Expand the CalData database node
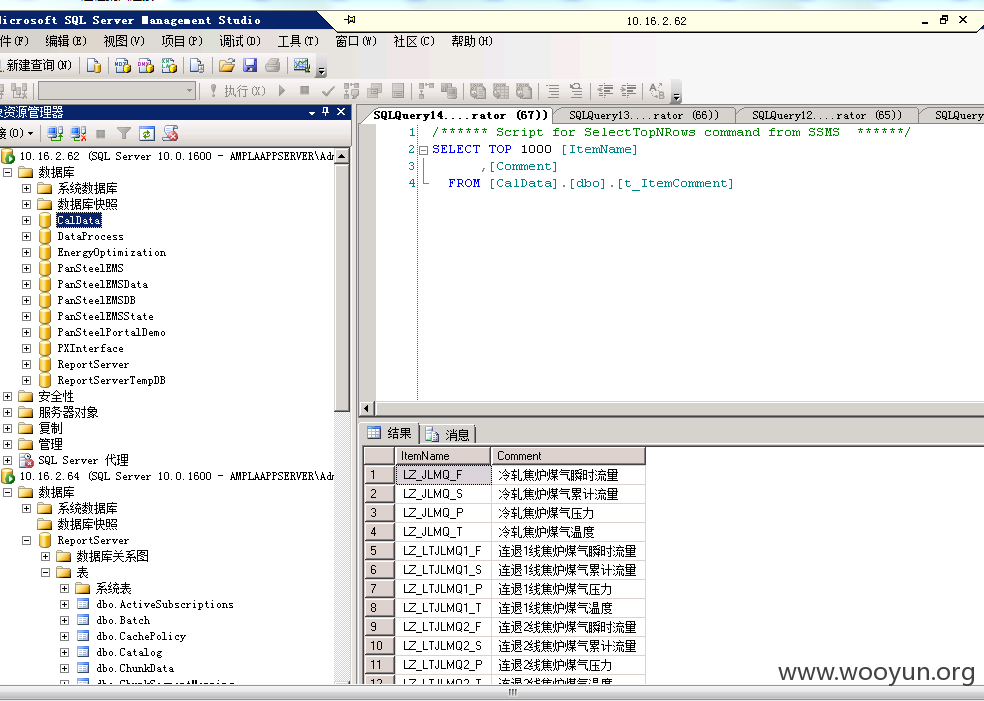The image size is (984, 701). 26,220
